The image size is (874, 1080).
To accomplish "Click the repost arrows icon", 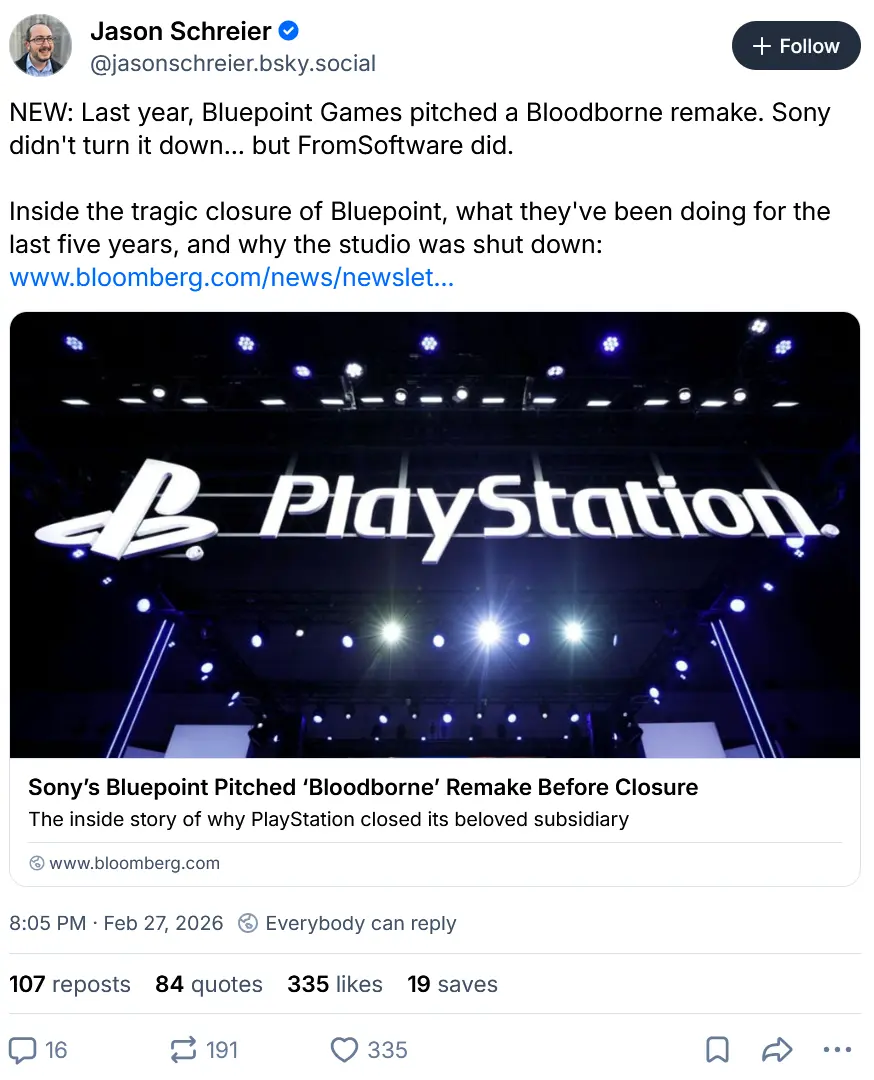I will [x=184, y=1049].
